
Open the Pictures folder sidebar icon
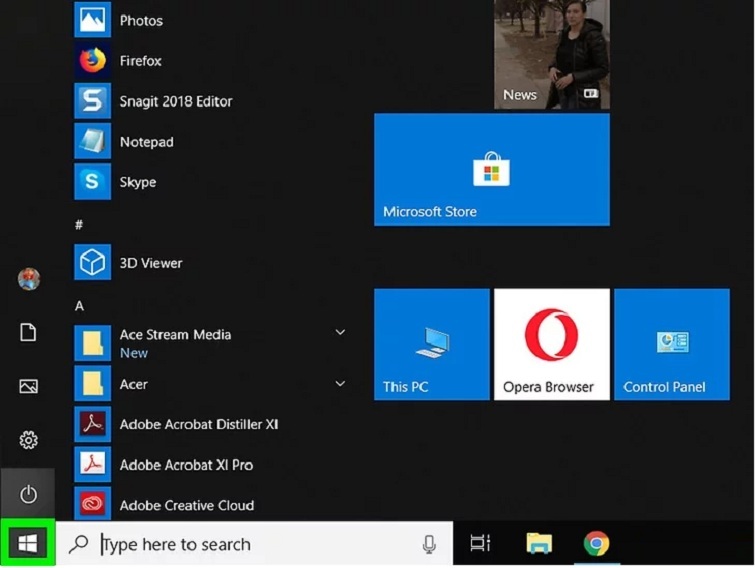(x=28, y=387)
